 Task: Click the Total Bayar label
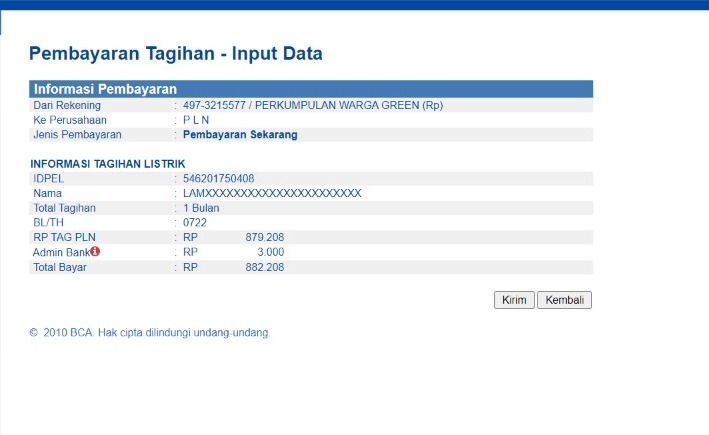coord(60,268)
